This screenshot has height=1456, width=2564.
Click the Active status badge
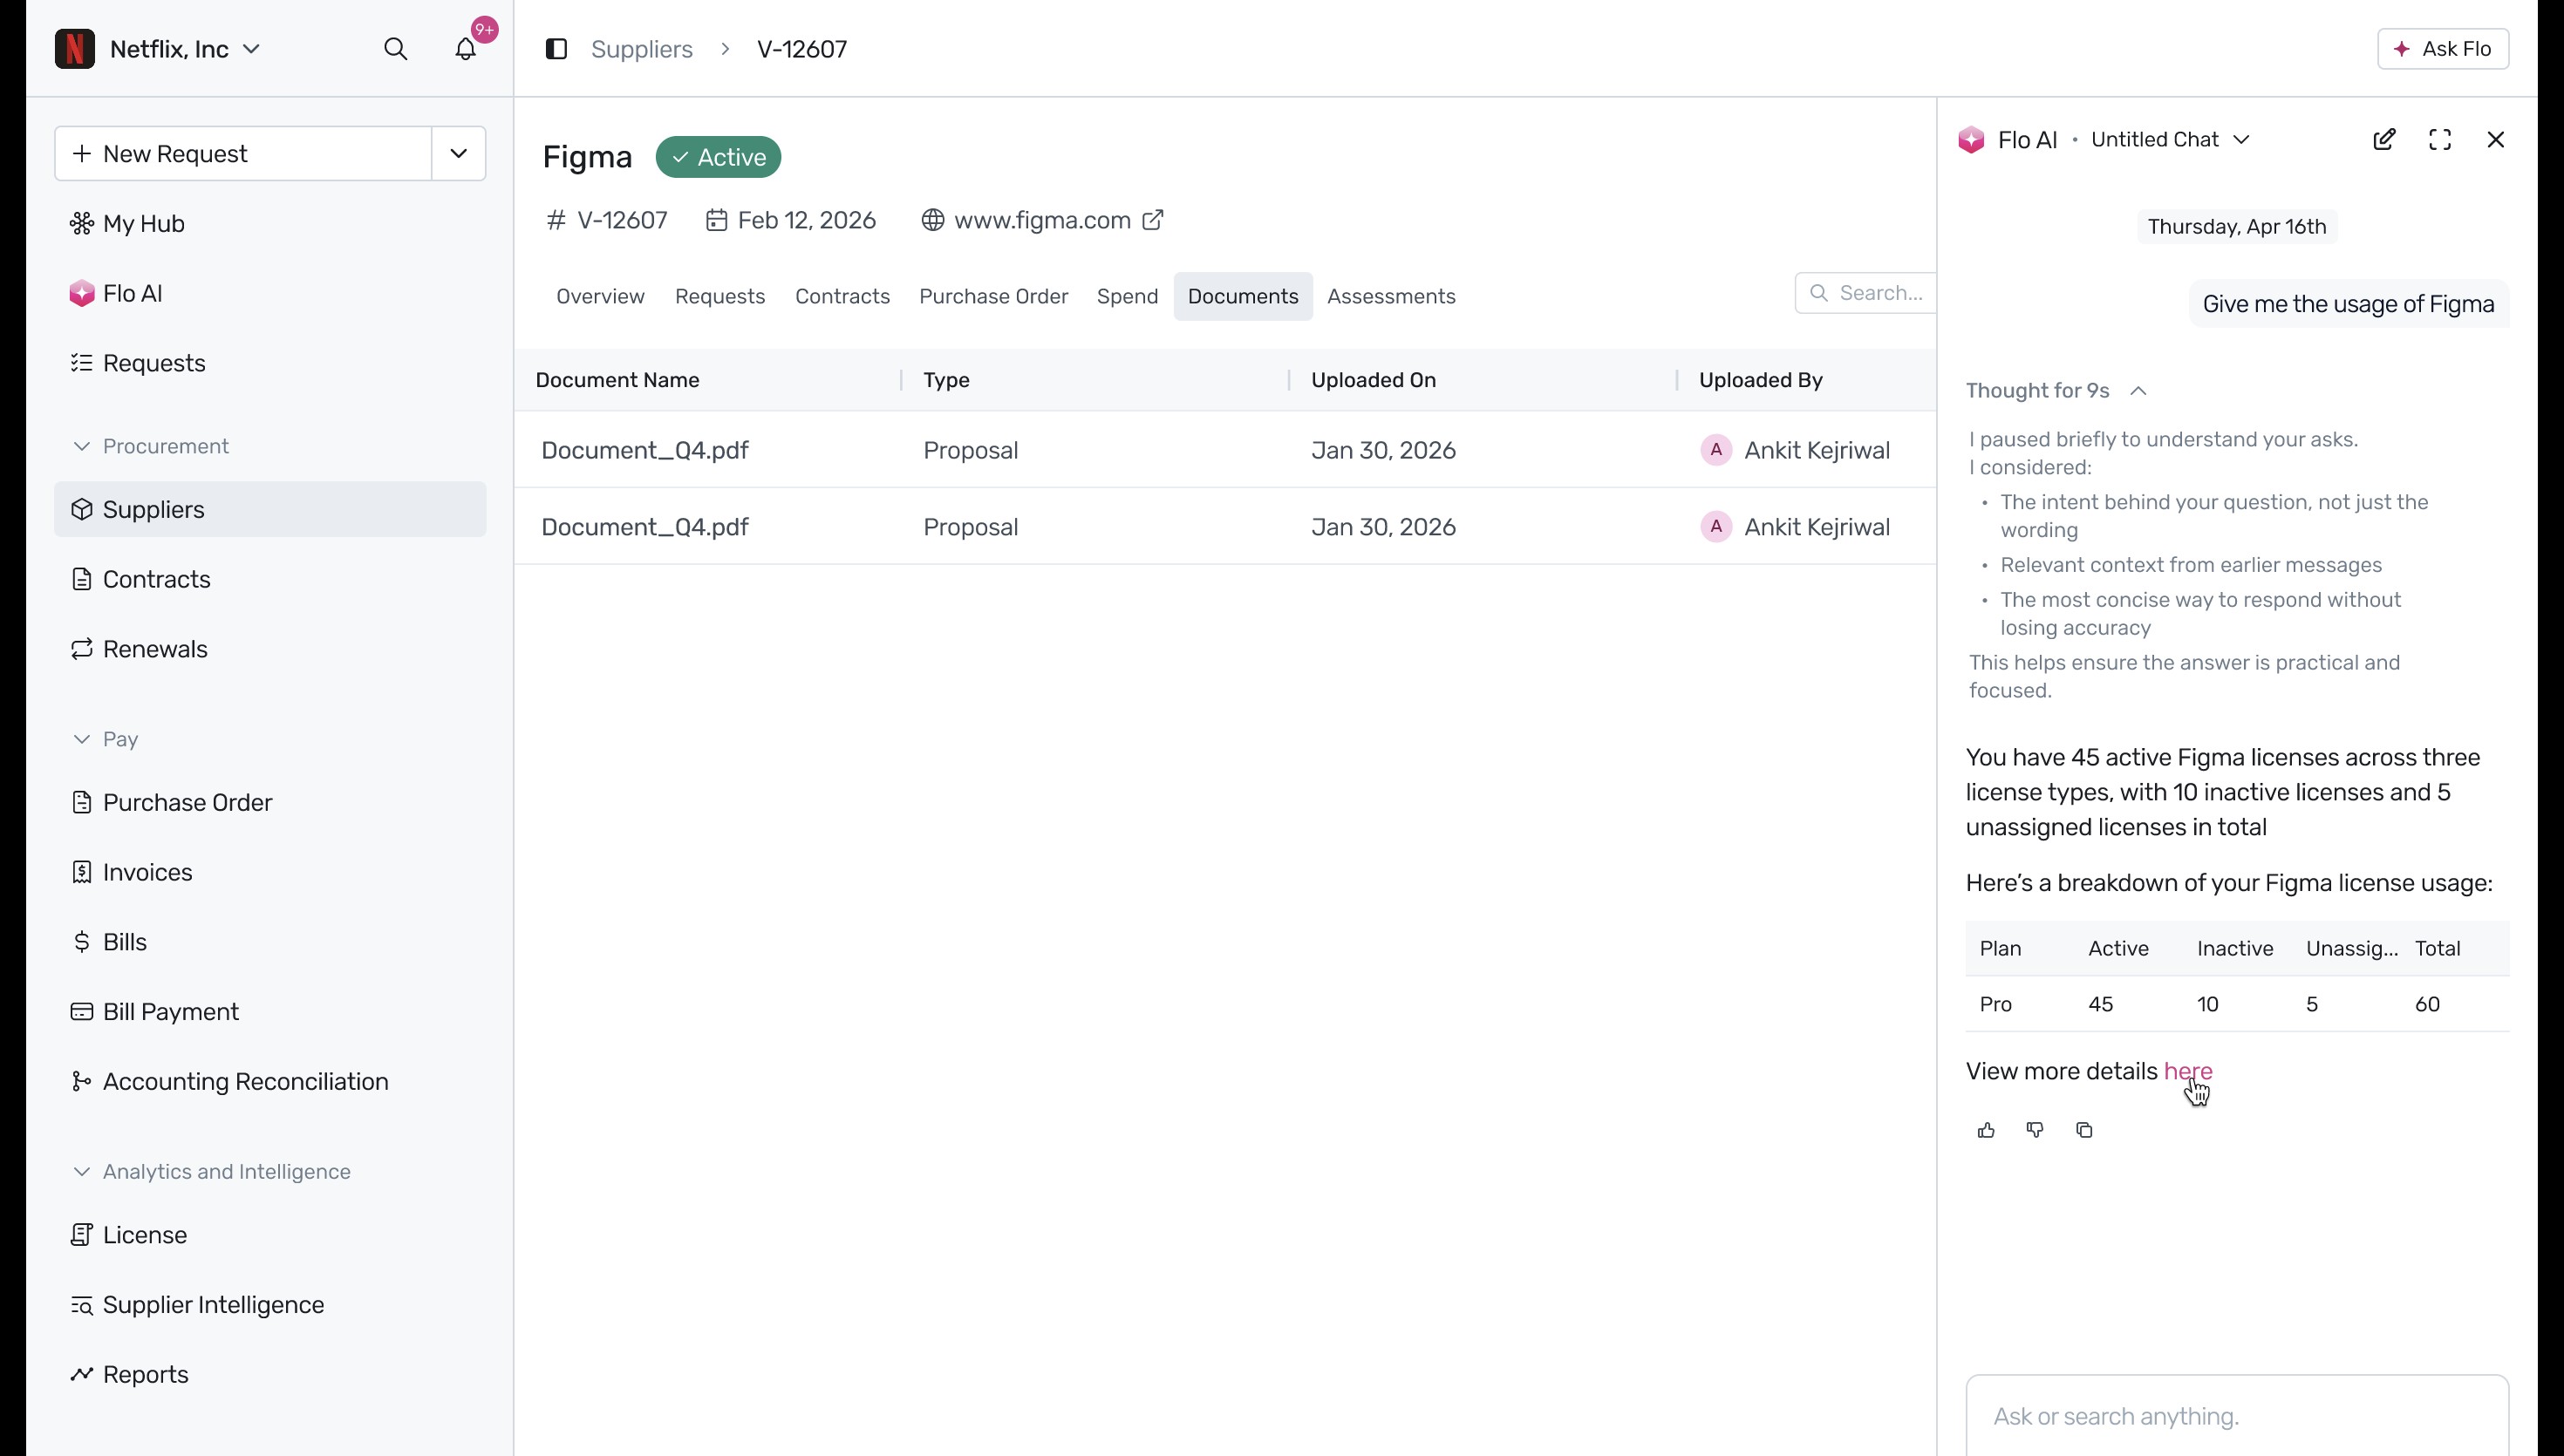coord(718,157)
